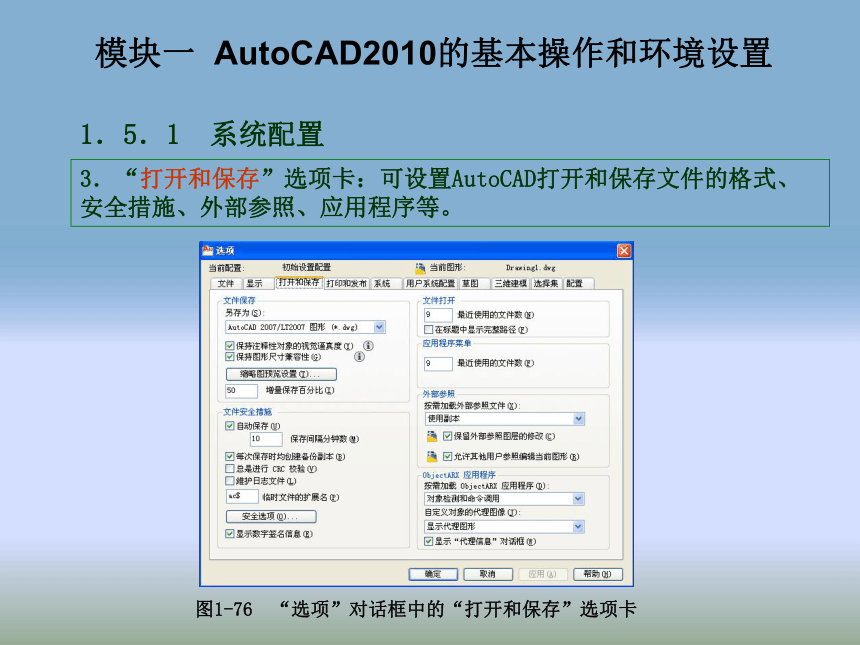Click the heading 1.5.1 系统配置

click(202, 134)
